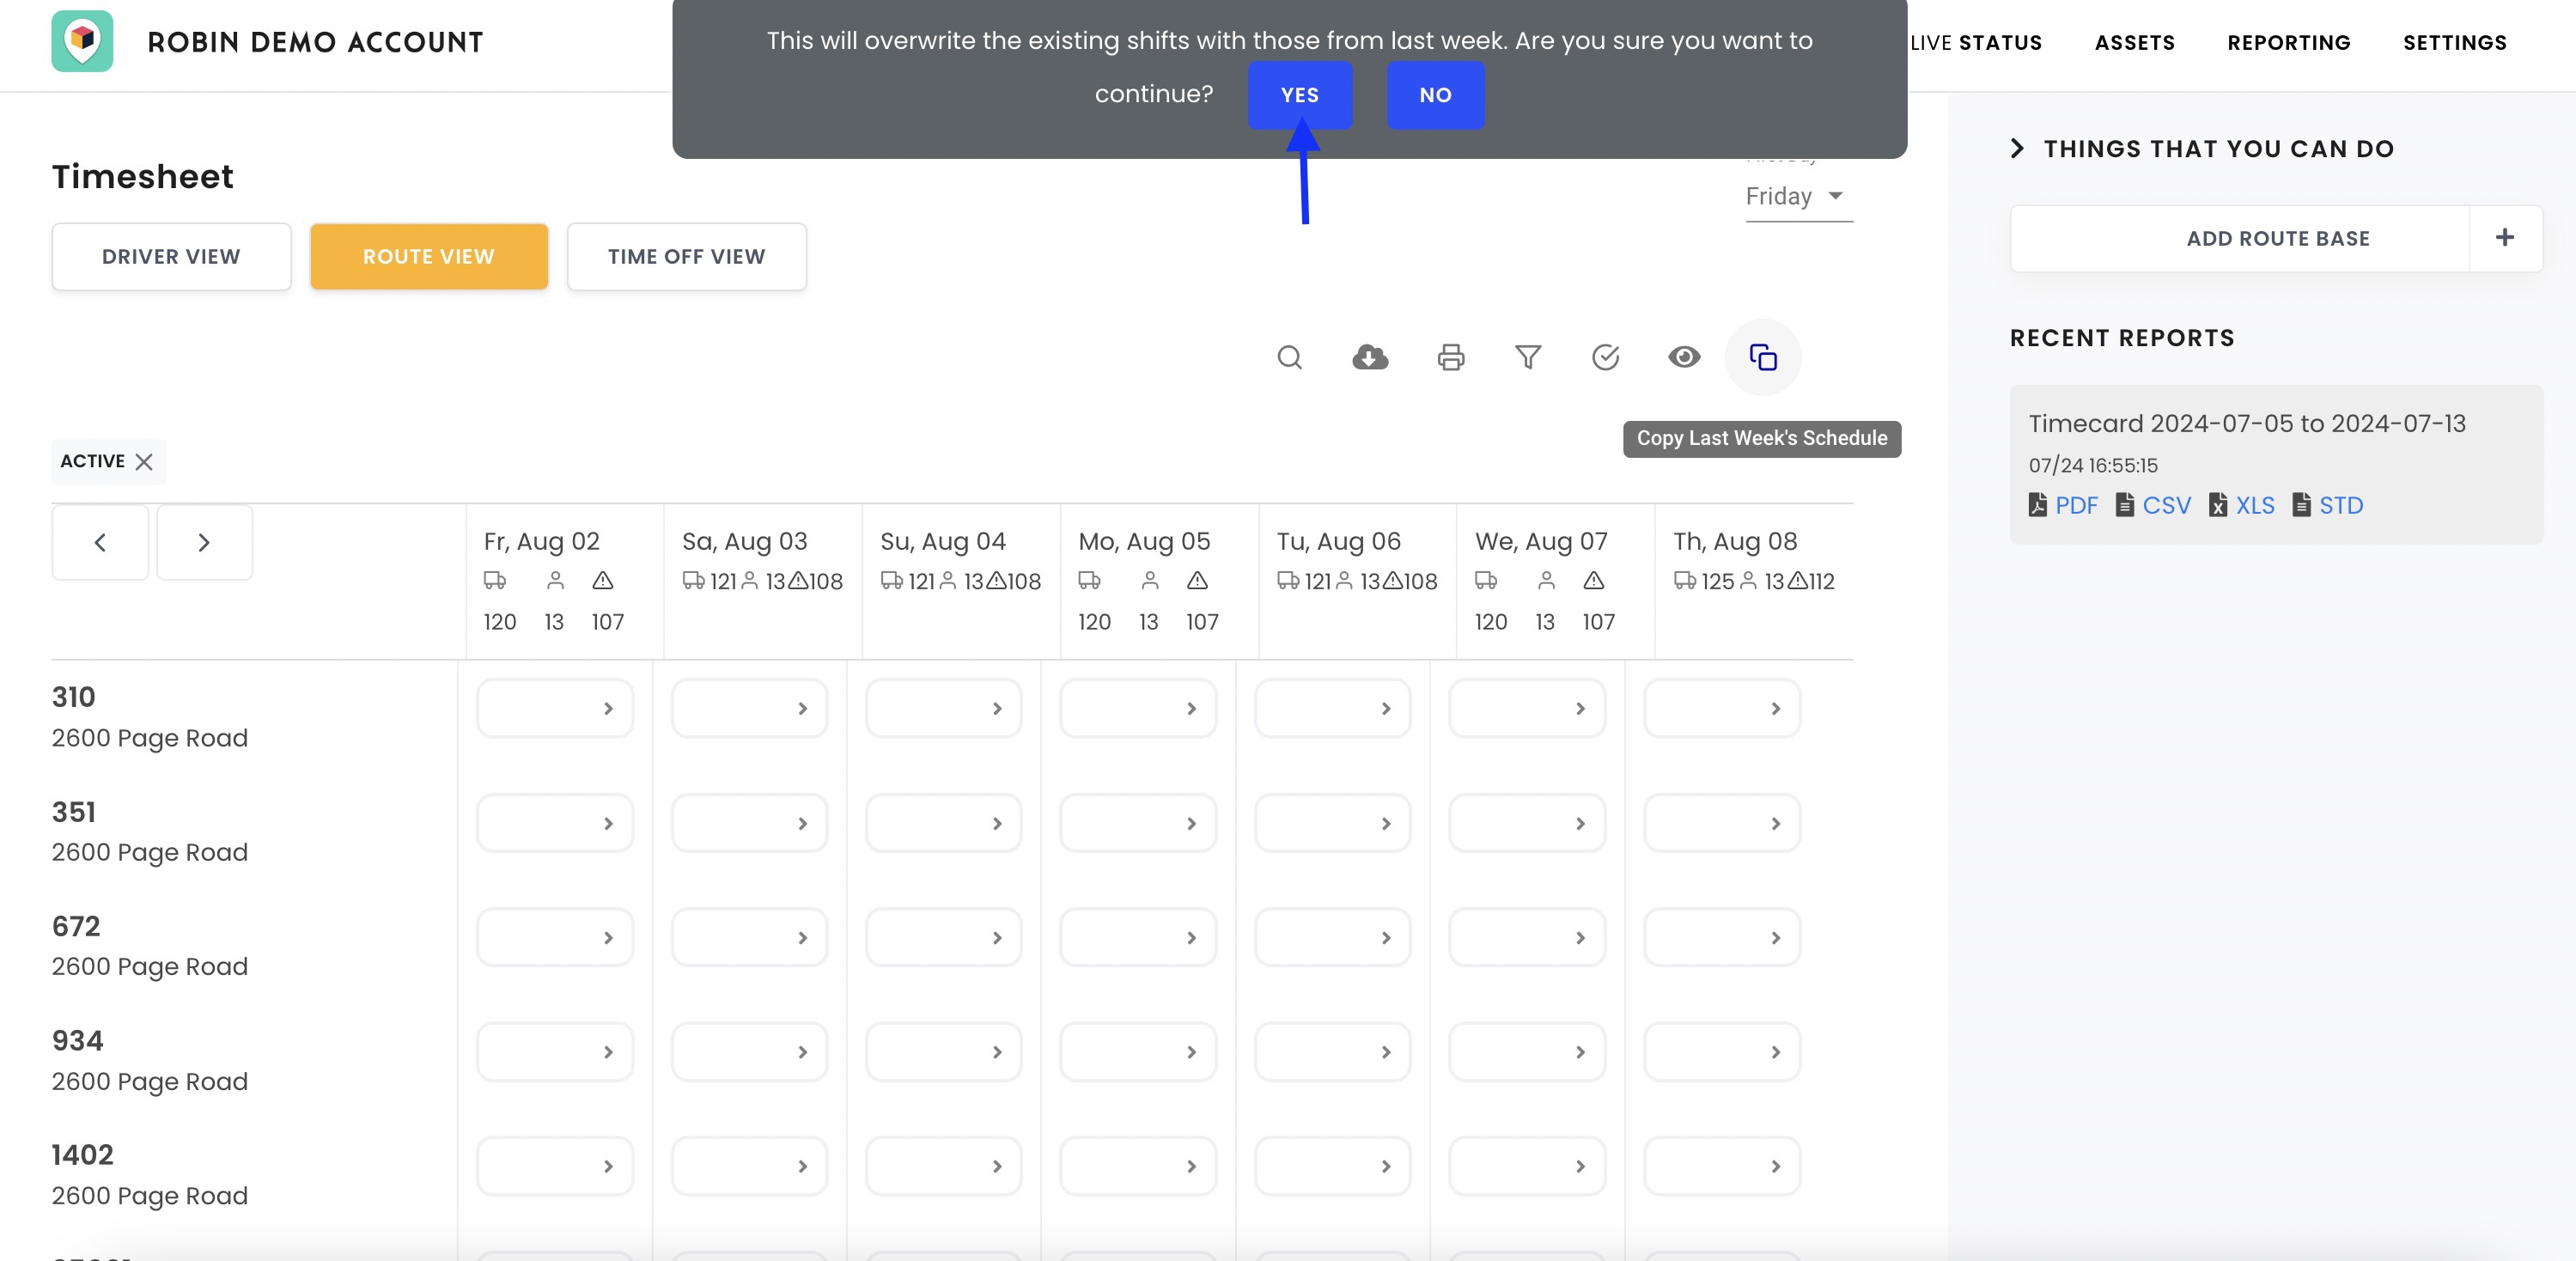Click the truck icon under We, Aug 07

1486,580
